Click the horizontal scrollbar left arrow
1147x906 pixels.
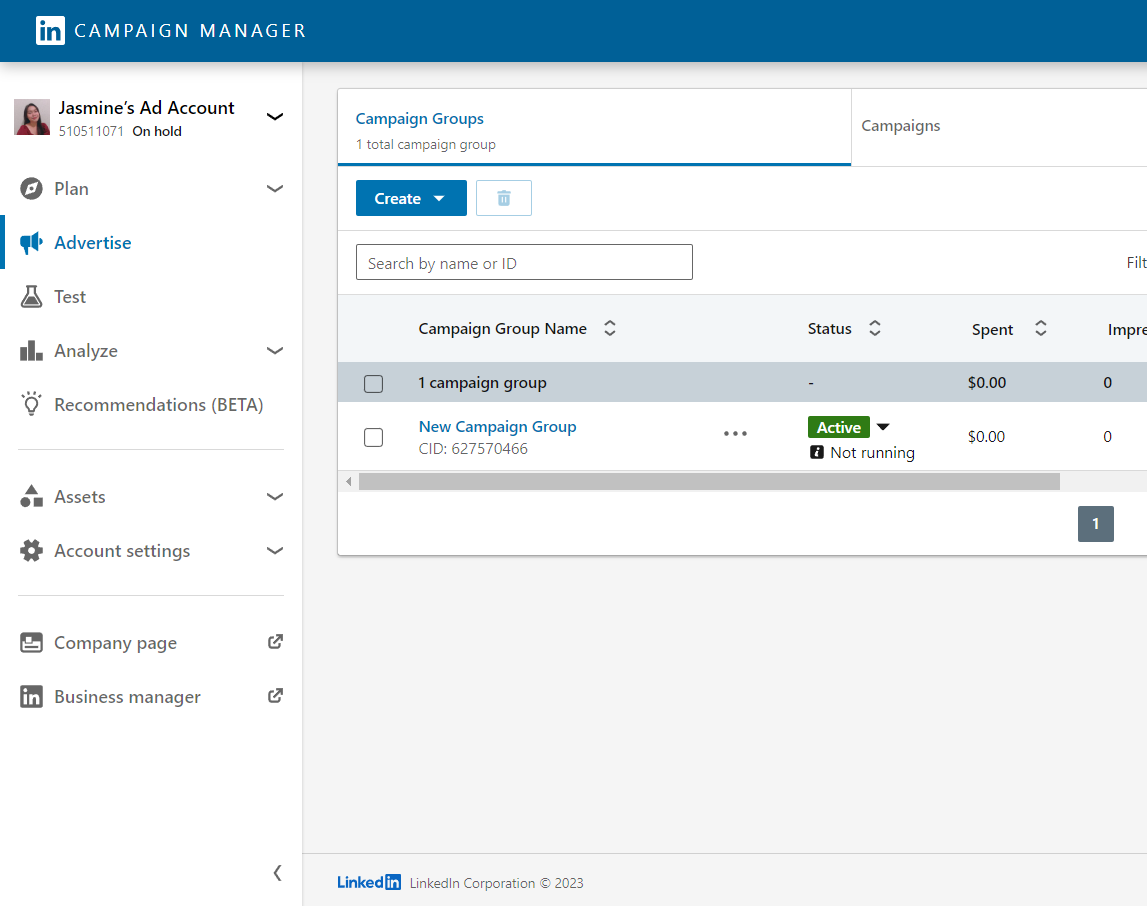349,482
